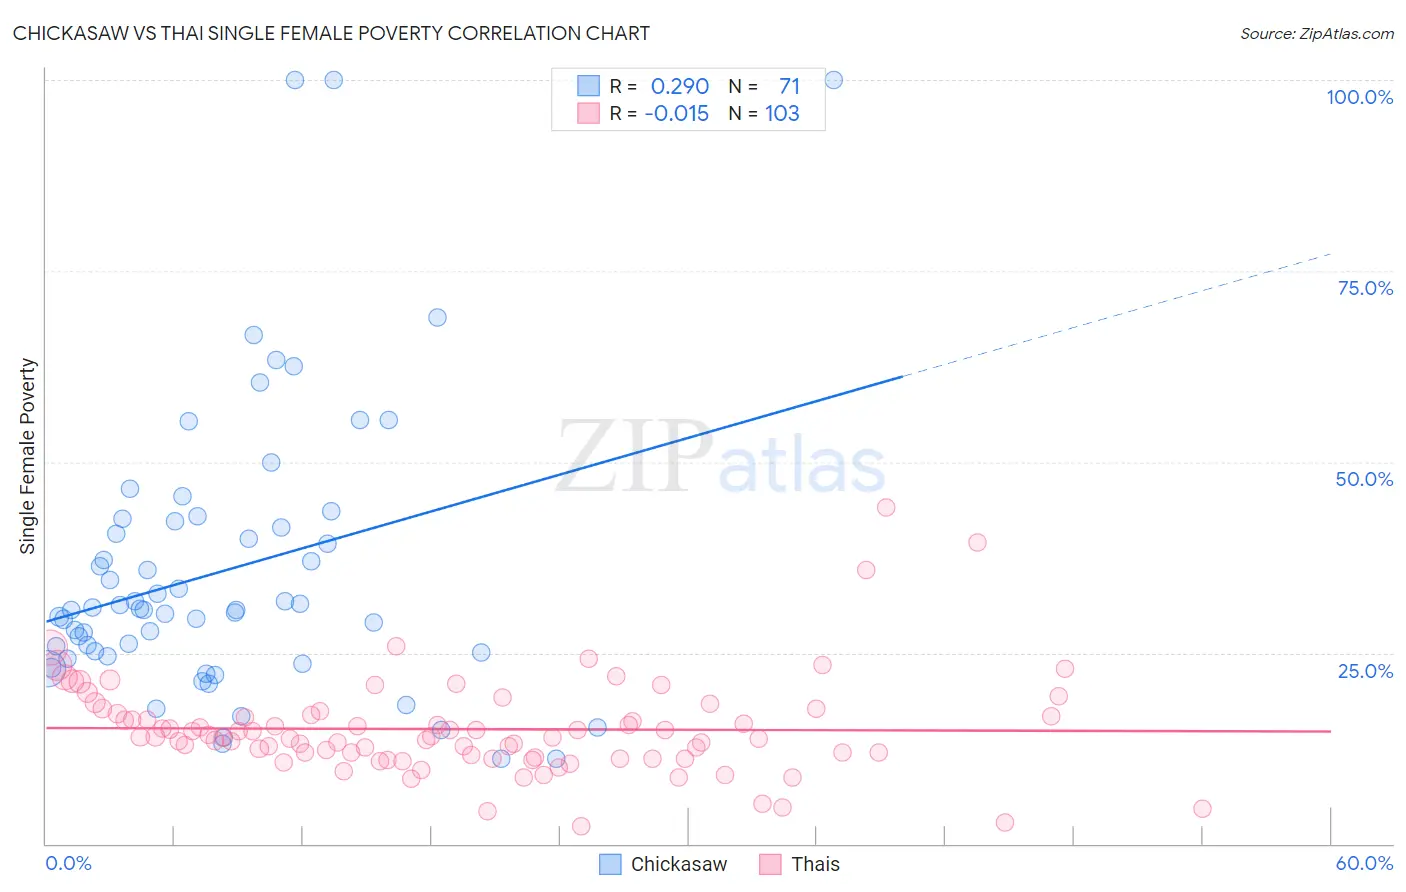Click the ZIPatlas watermark in the chart
This screenshot has height=892, width=1406.
[720, 458]
